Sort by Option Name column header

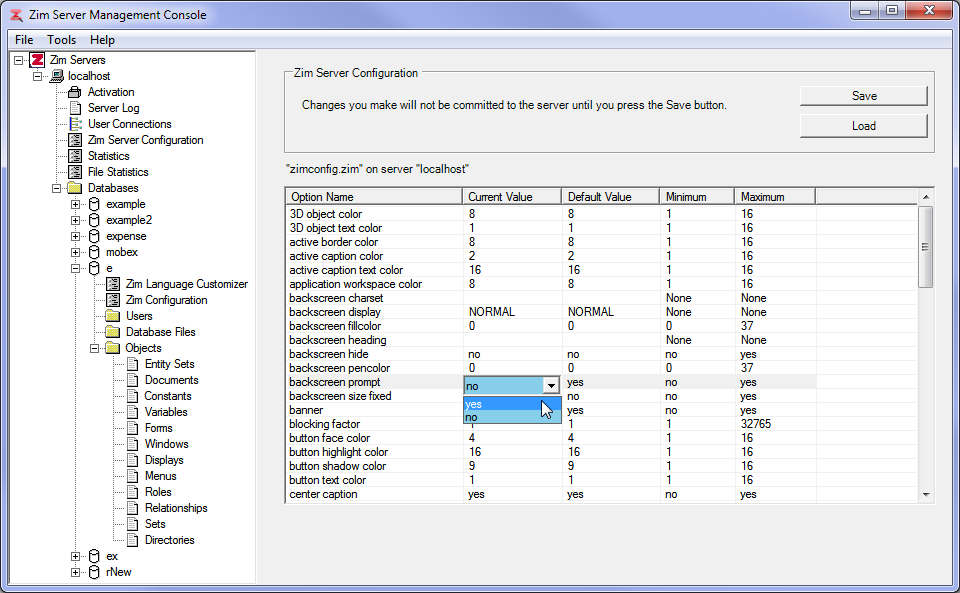pyautogui.click(x=374, y=196)
